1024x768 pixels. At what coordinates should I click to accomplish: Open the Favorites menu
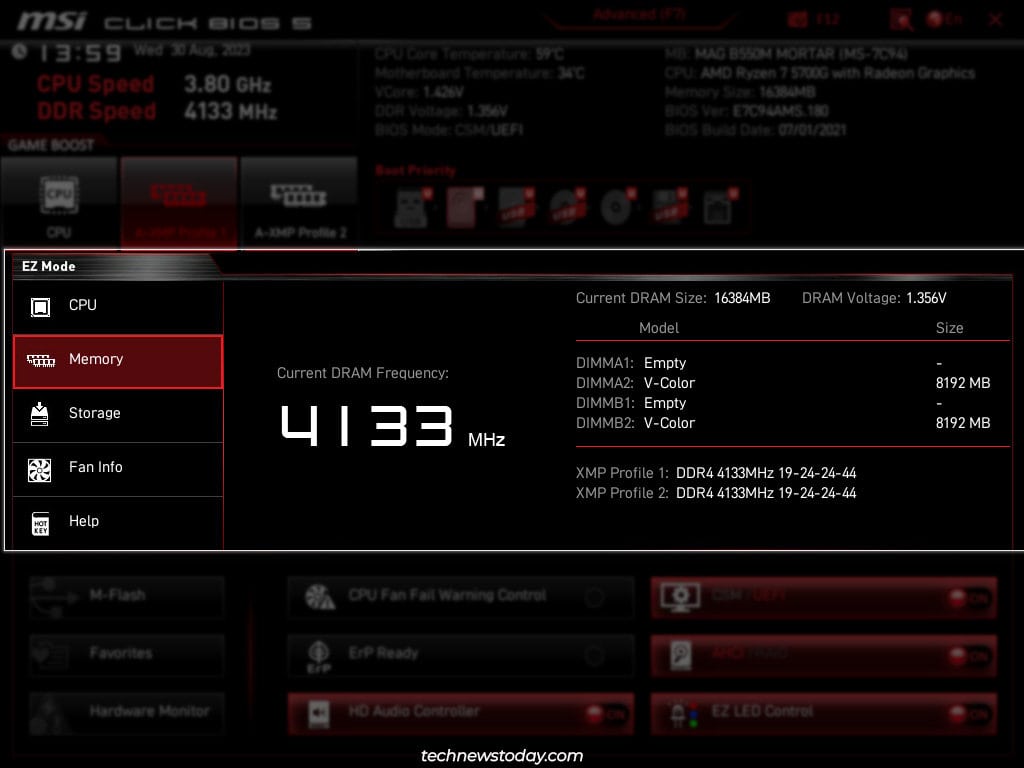127,654
